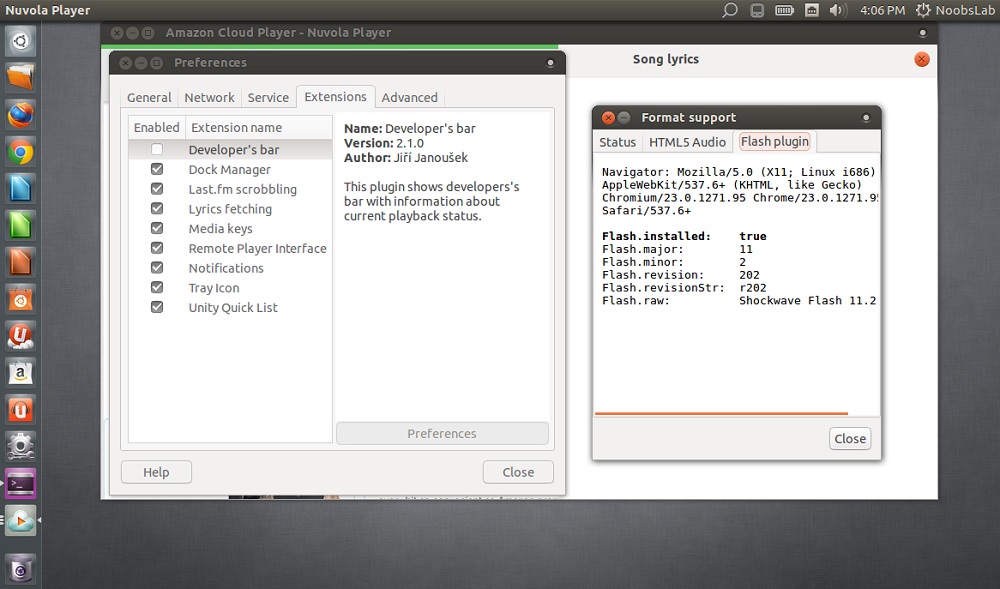The width and height of the screenshot is (1000, 589).
Task: Select Media keys row name
Action: (221, 229)
